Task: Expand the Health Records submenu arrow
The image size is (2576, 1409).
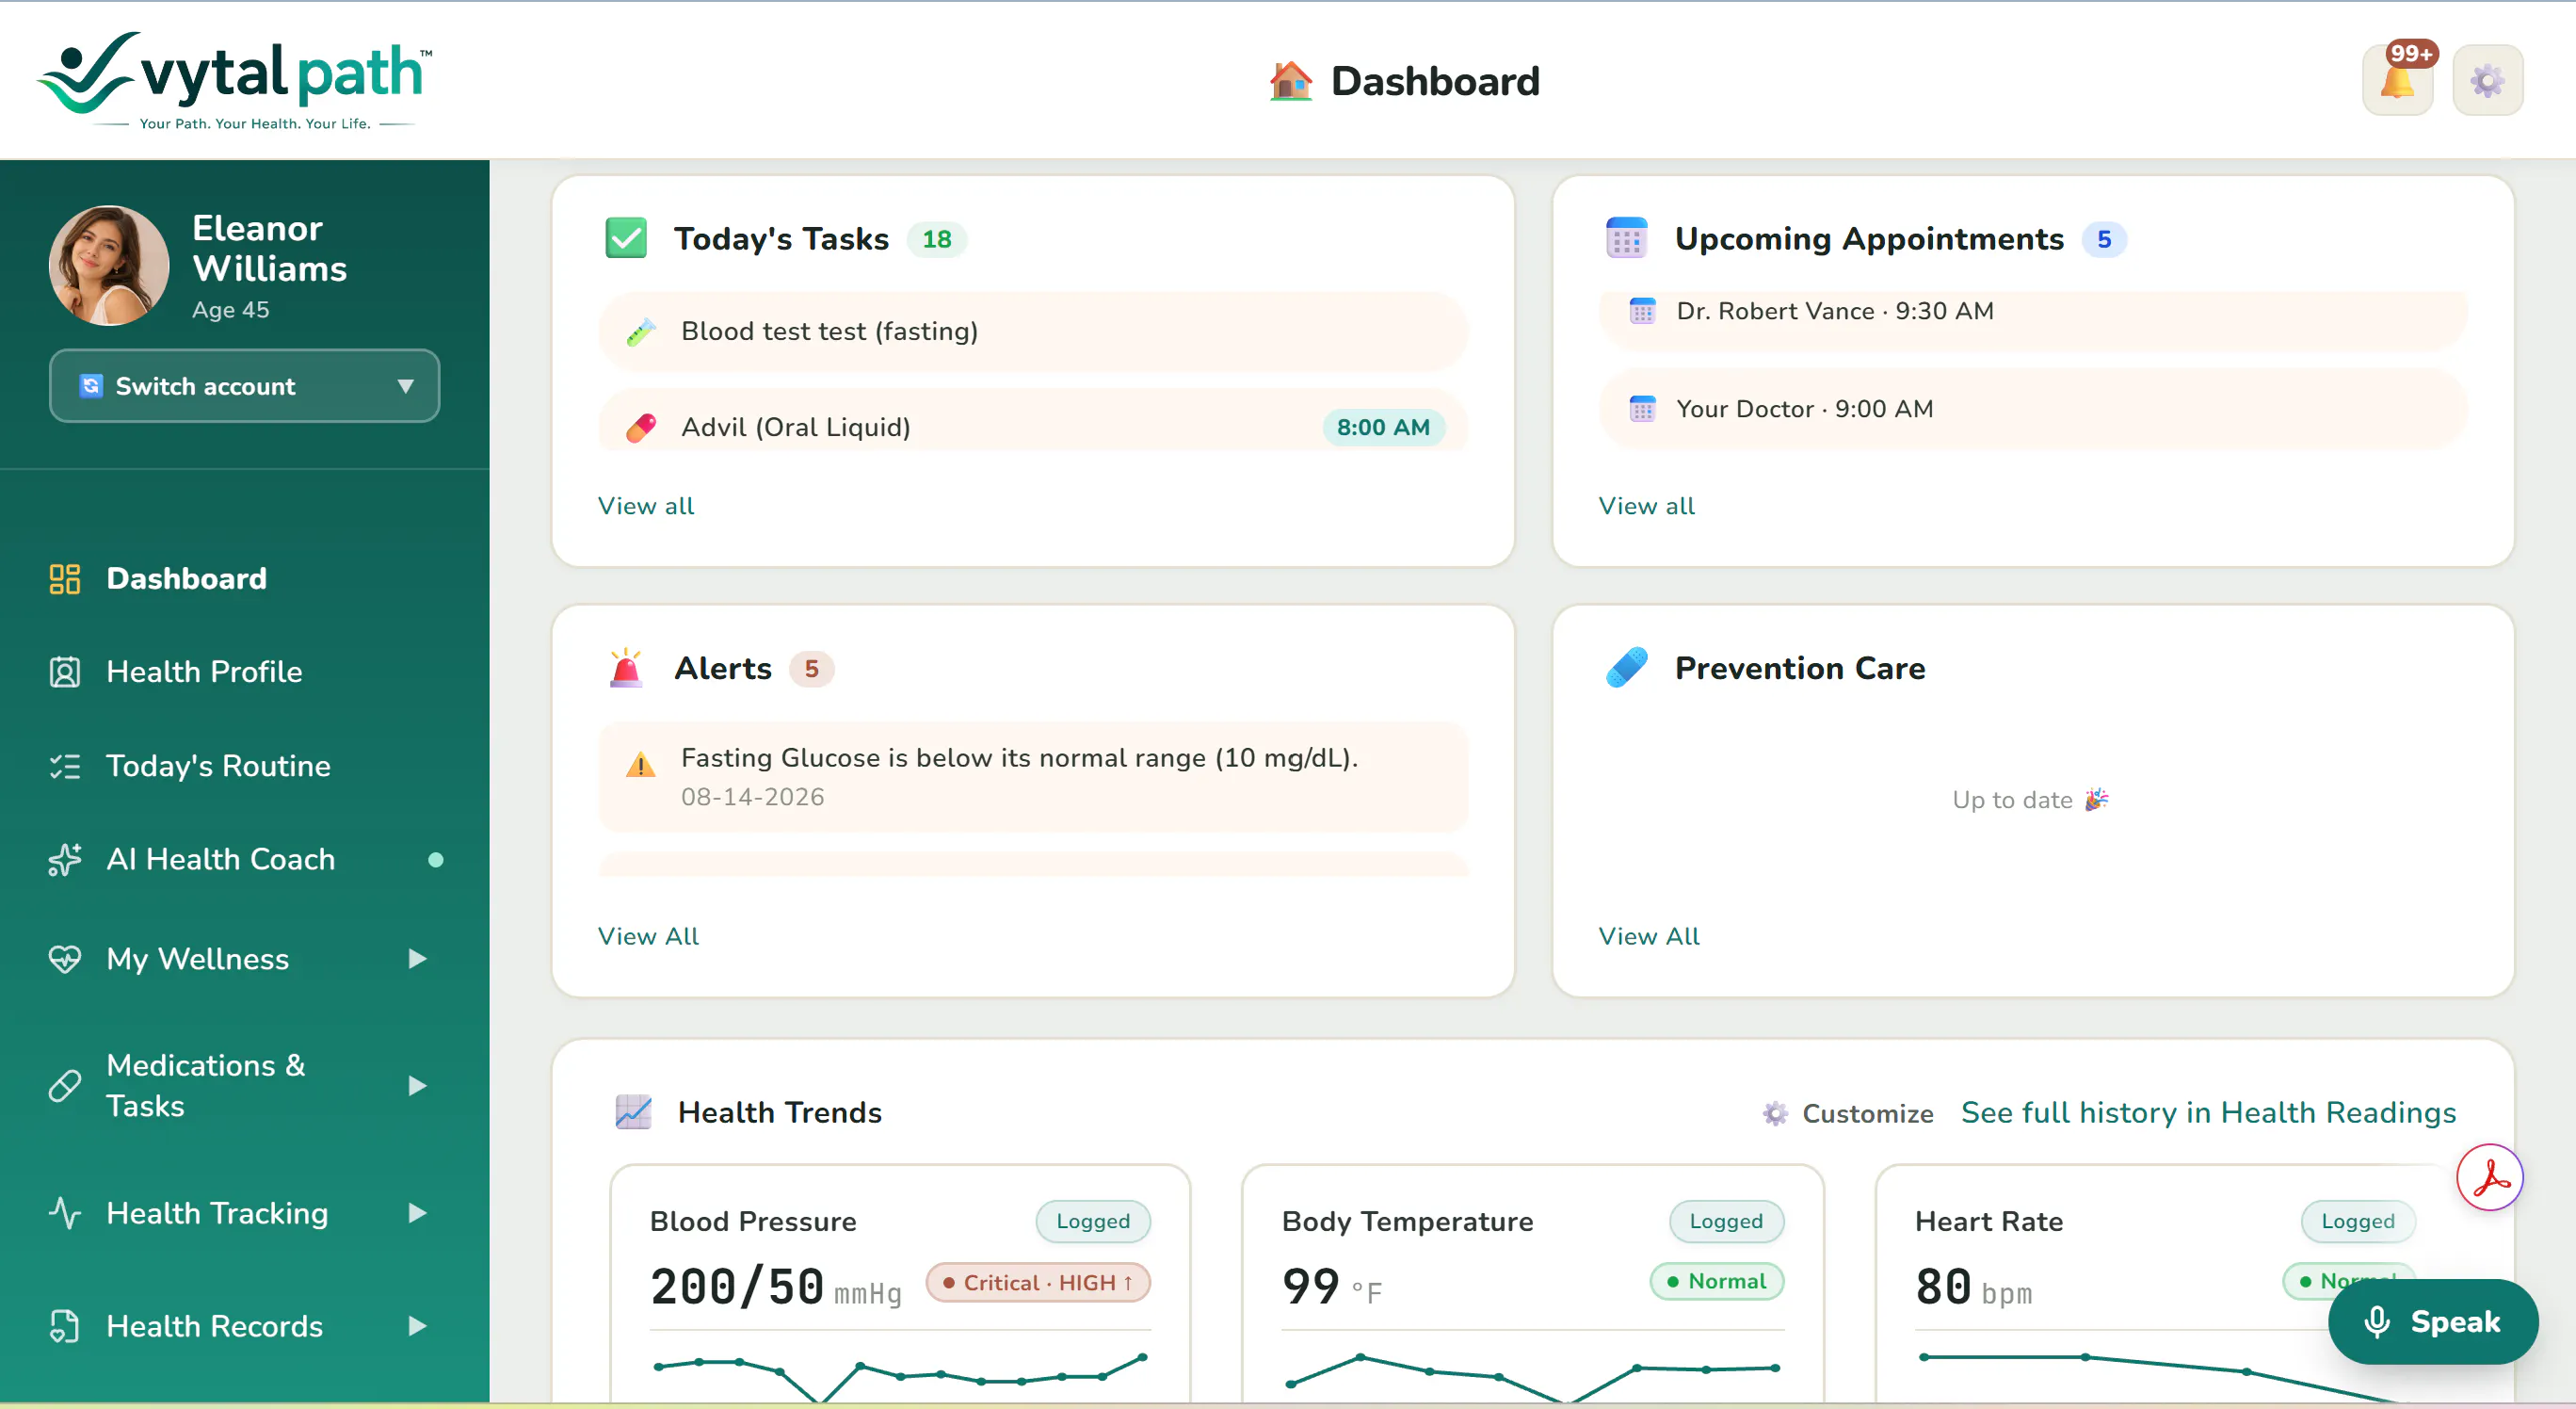Action: click(417, 1325)
